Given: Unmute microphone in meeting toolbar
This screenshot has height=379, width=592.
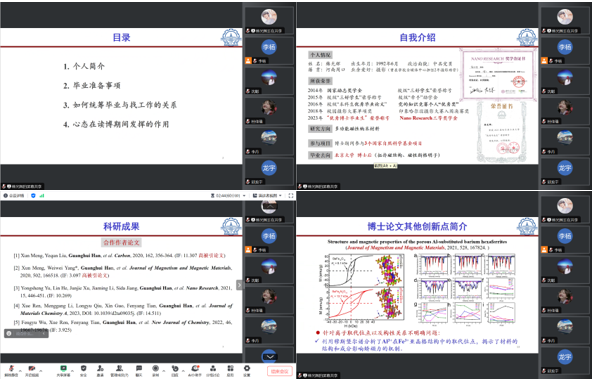Looking at the screenshot, I should (x=11, y=370).
